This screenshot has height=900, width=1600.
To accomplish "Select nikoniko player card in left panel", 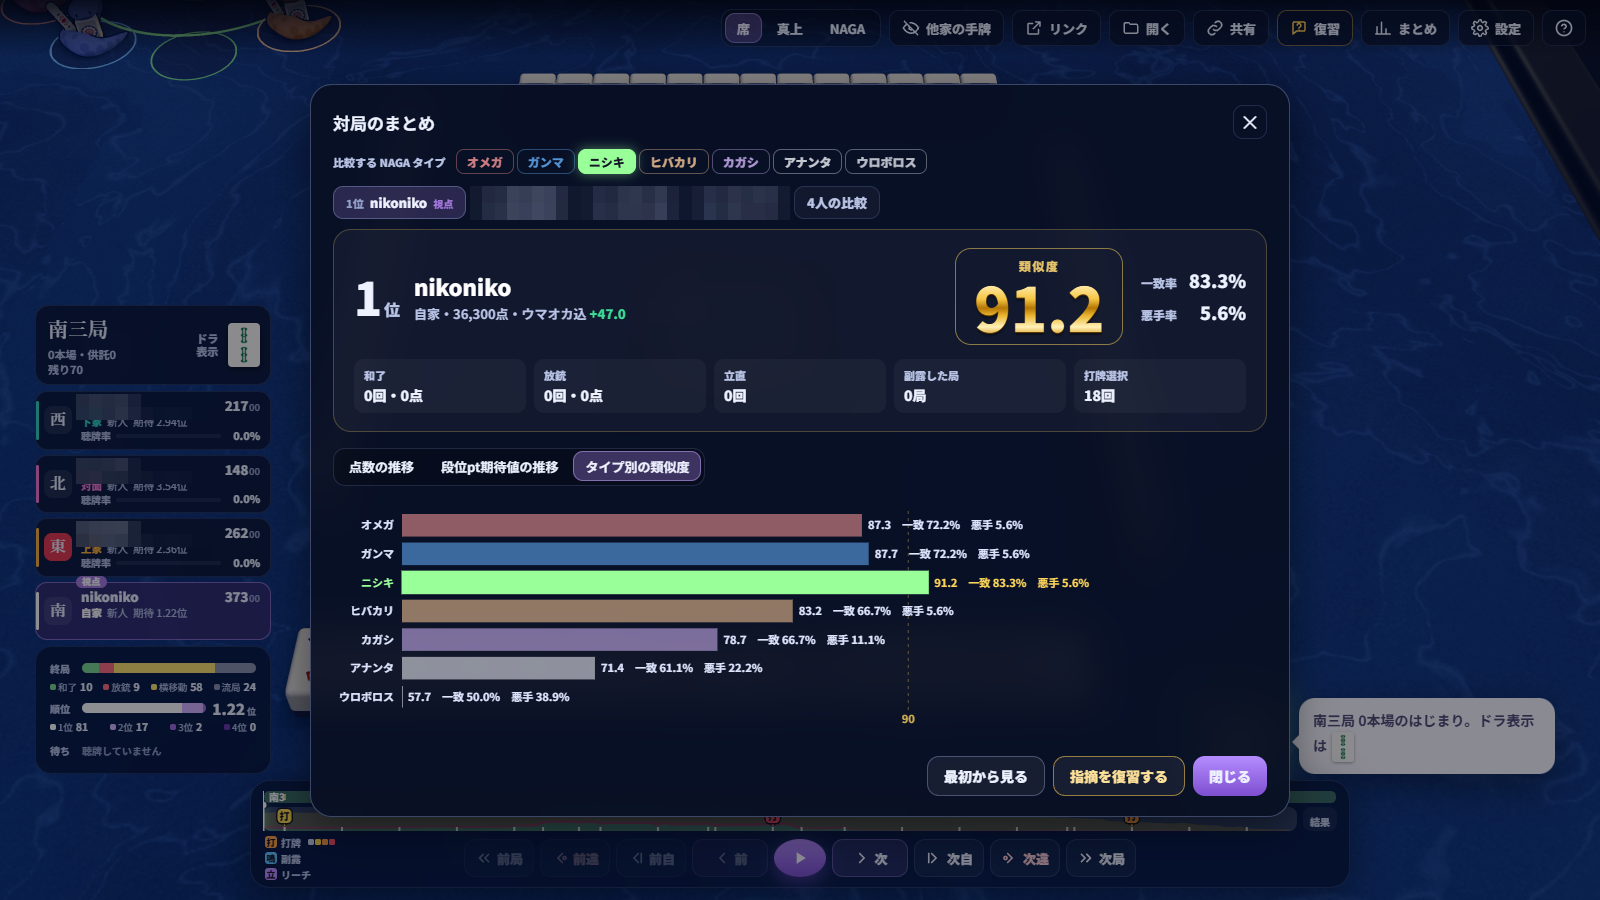I will pyautogui.click(x=153, y=610).
